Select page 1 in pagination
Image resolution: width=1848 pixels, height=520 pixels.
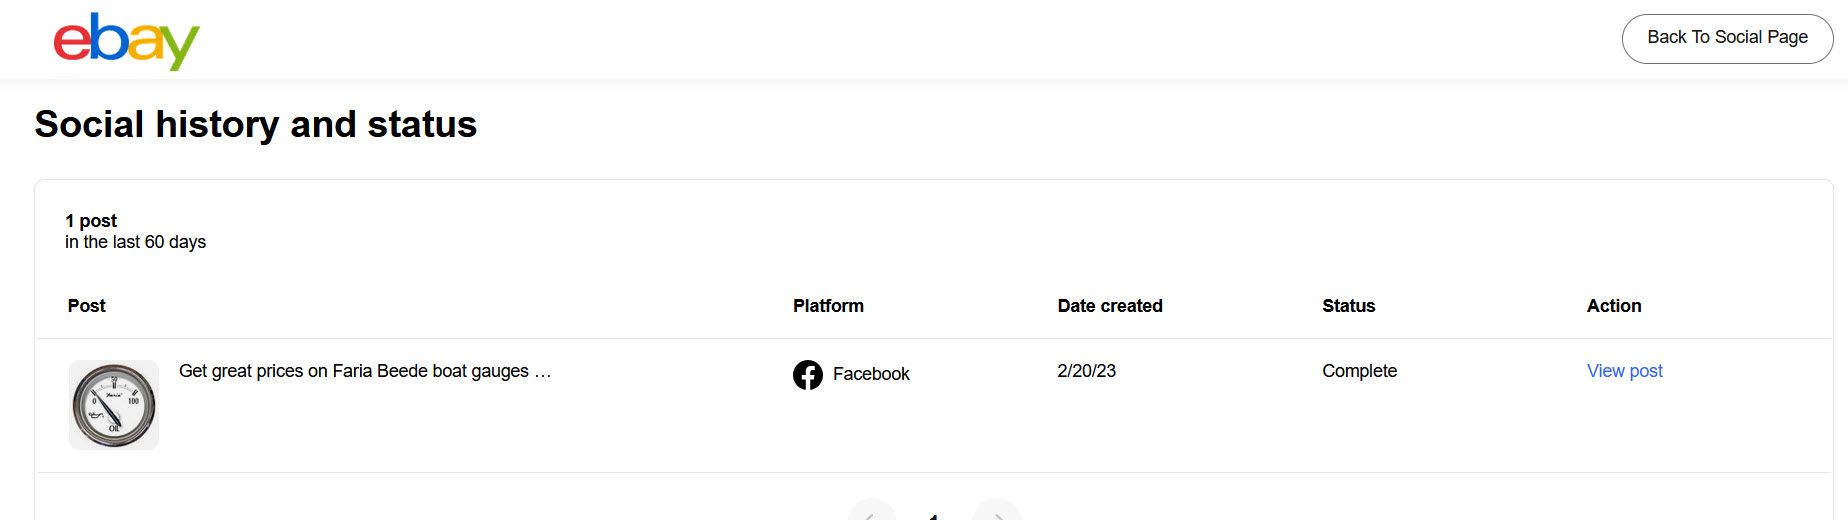pyautogui.click(x=933, y=515)
